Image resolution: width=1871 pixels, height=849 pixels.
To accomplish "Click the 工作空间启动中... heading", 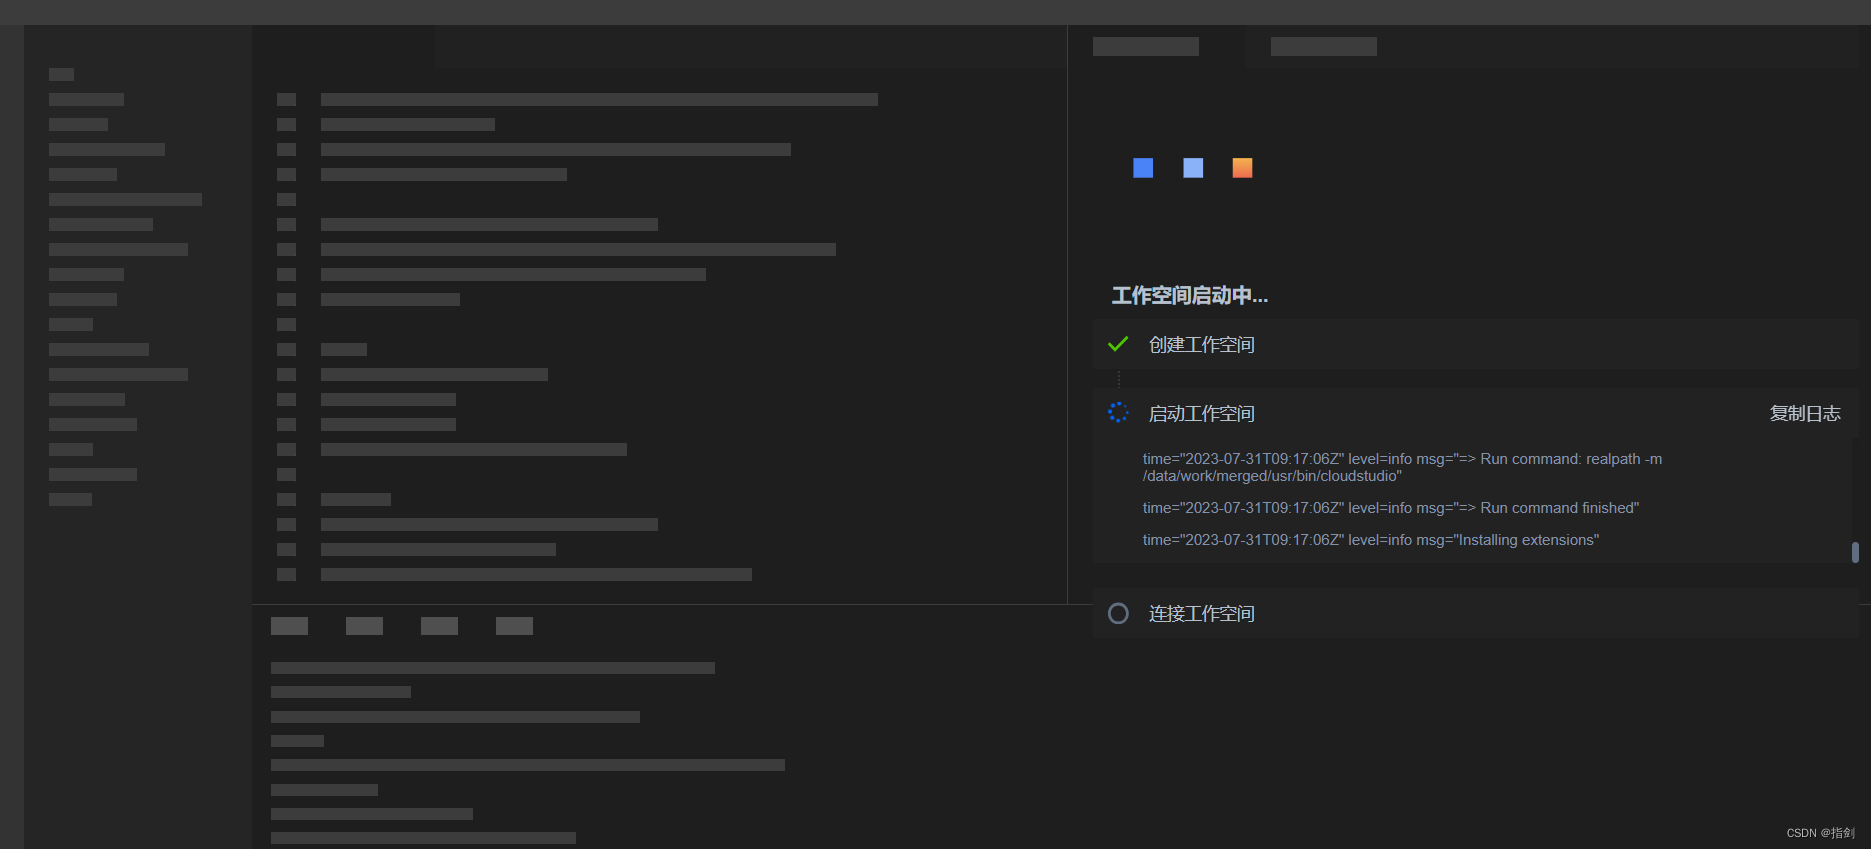I will [x=1190, y=295].
